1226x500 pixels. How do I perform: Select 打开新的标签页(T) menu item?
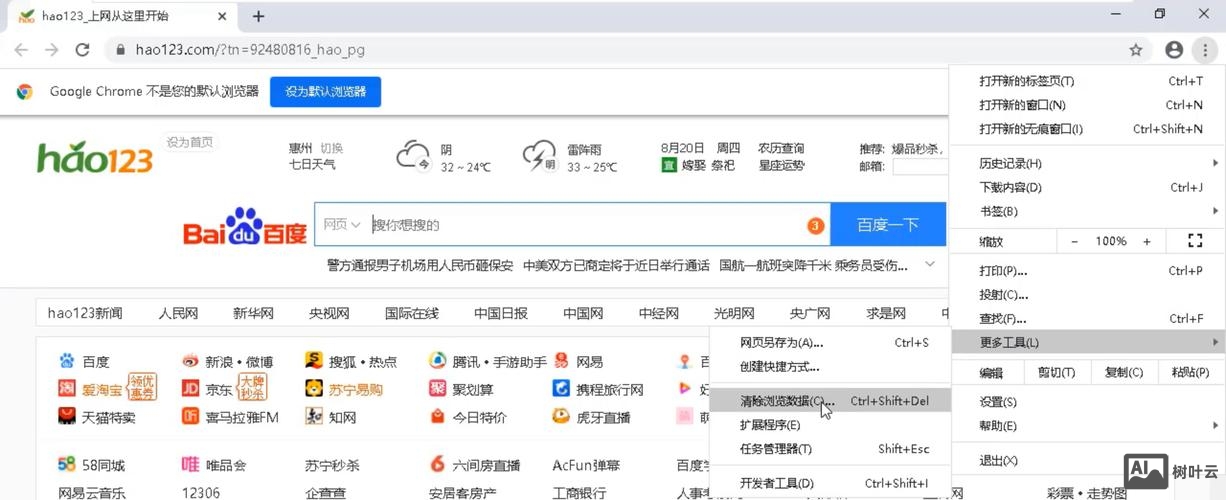[1087, 81]
